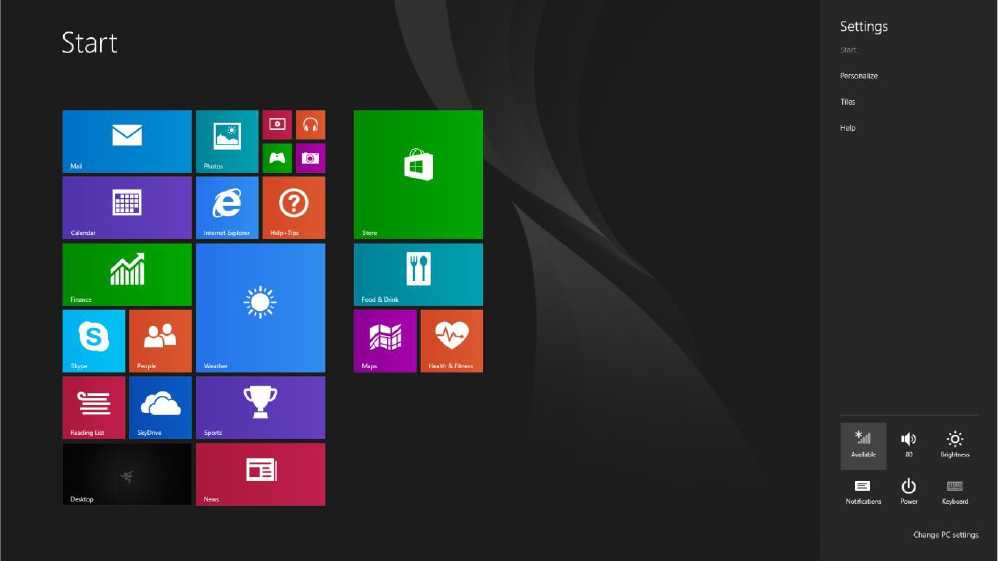Open the Help+Tips tile
Image resolution: width=998 pixels, height=561 pixels.
pos(293,208)
